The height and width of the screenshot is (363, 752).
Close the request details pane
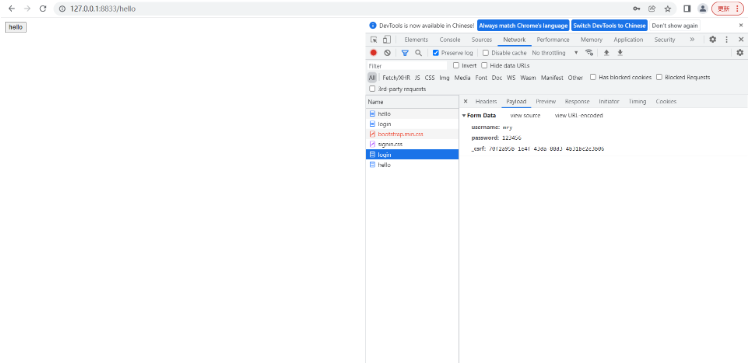pyautogui.click(x=465, y=101)
